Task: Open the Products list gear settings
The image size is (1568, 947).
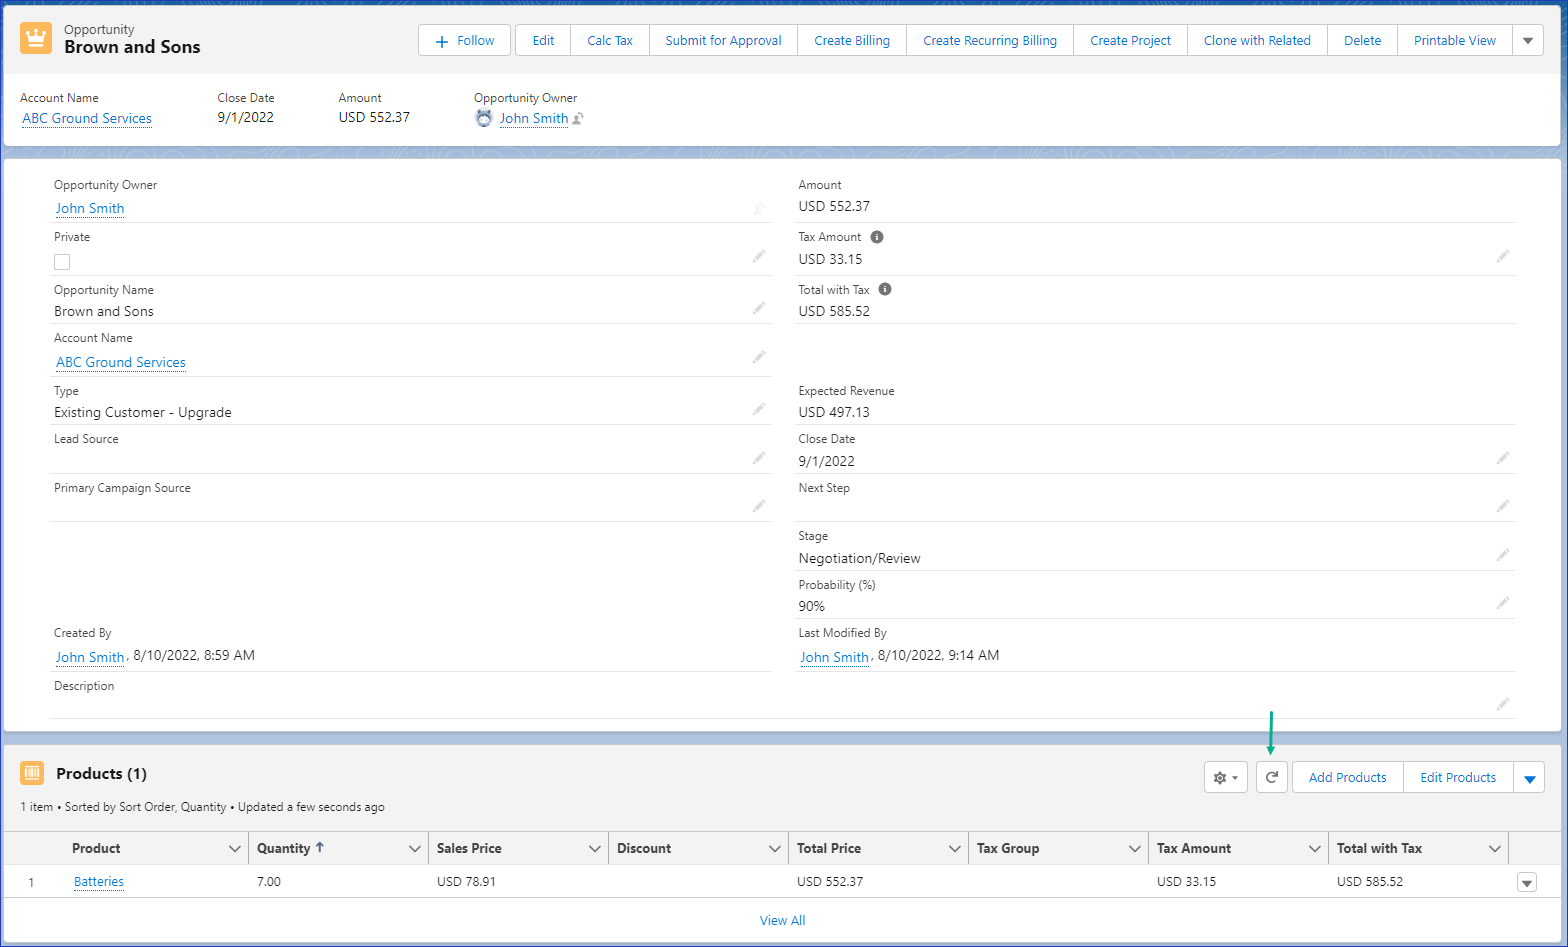Action: coord(1225,777)
